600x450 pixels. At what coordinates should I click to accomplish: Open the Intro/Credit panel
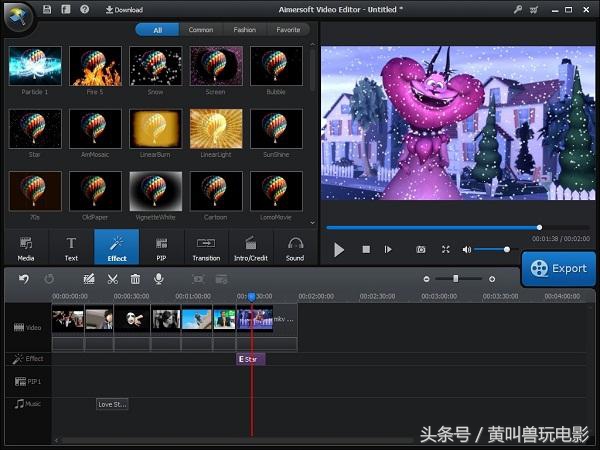click(x=251, y=248)
